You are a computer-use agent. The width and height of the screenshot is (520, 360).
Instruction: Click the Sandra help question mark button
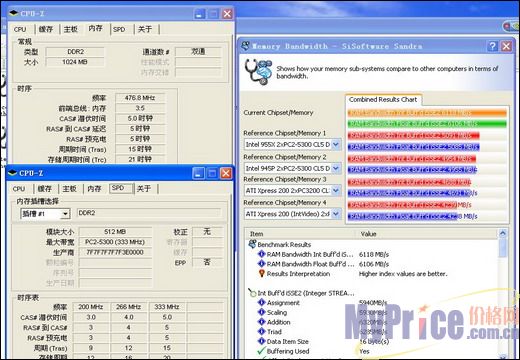click(x=492, y=46)
